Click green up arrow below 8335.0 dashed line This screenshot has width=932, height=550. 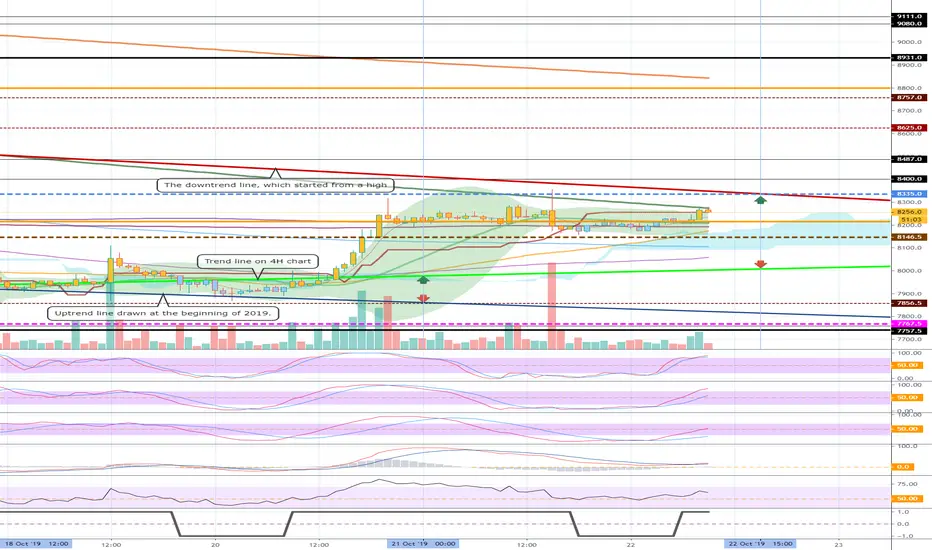[x=760, y=200]
